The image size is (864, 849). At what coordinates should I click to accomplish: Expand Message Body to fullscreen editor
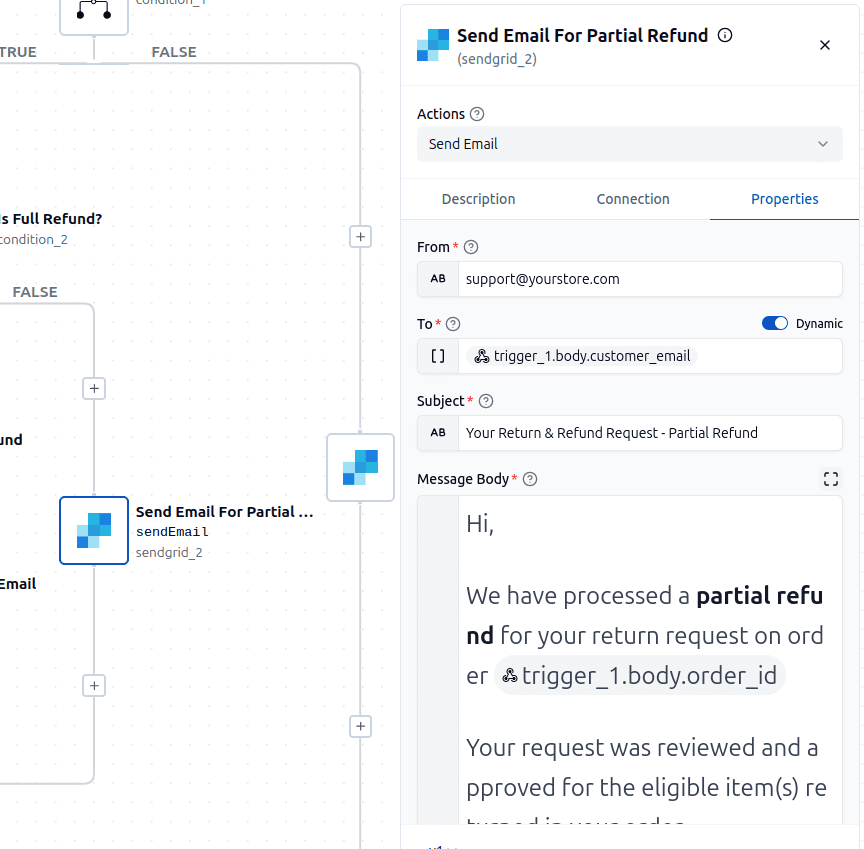coord(830,479)
